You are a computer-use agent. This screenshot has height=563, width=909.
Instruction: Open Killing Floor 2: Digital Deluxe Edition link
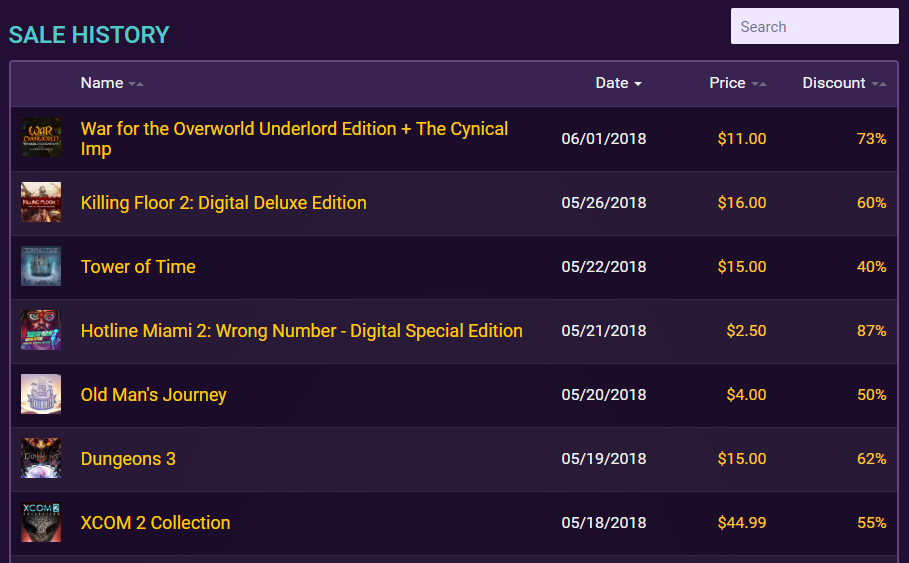tap(224, 203)
